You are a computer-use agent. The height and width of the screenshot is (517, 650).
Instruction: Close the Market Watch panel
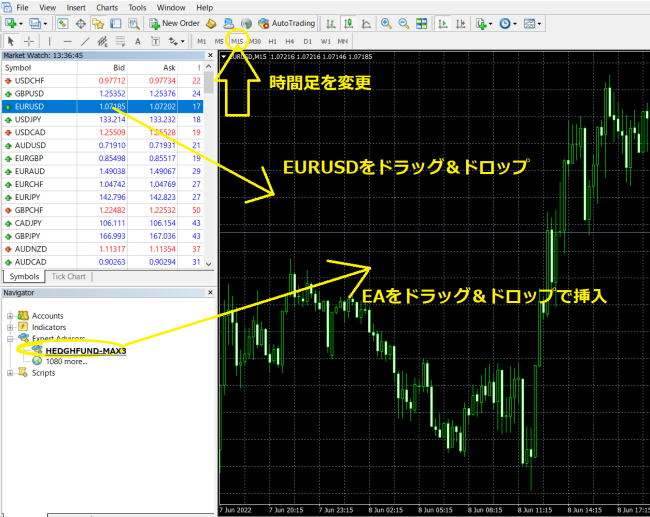pyautogui.click(x=210, y=55)
